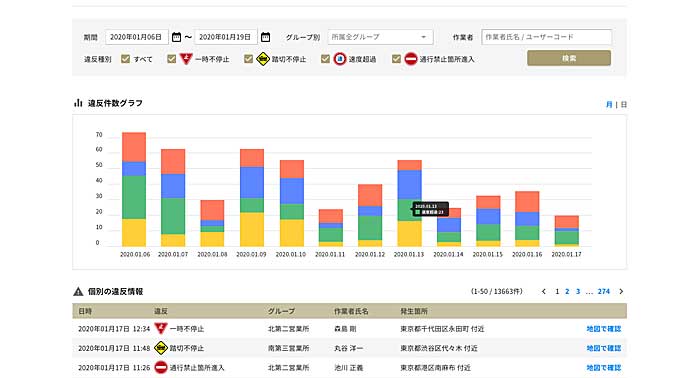
Task: Click the 2020.01.11 axis label
Action: [x=330, y=254]
